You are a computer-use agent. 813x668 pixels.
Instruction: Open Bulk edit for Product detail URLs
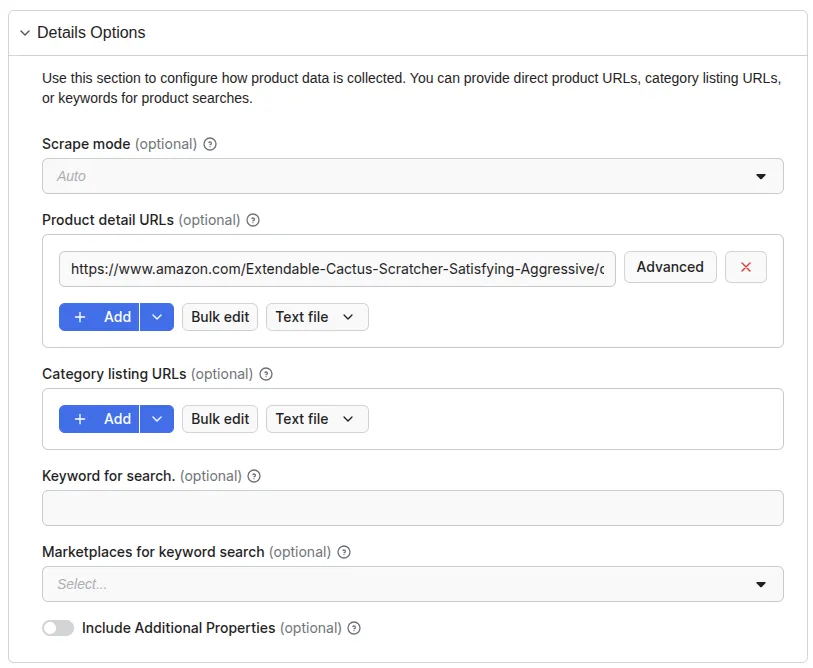tap(219, 317)
